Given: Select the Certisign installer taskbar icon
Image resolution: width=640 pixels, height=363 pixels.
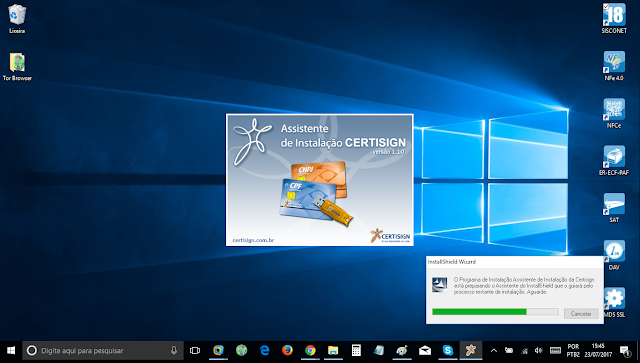Looking at the screenshot, I should tap(471, 351).
